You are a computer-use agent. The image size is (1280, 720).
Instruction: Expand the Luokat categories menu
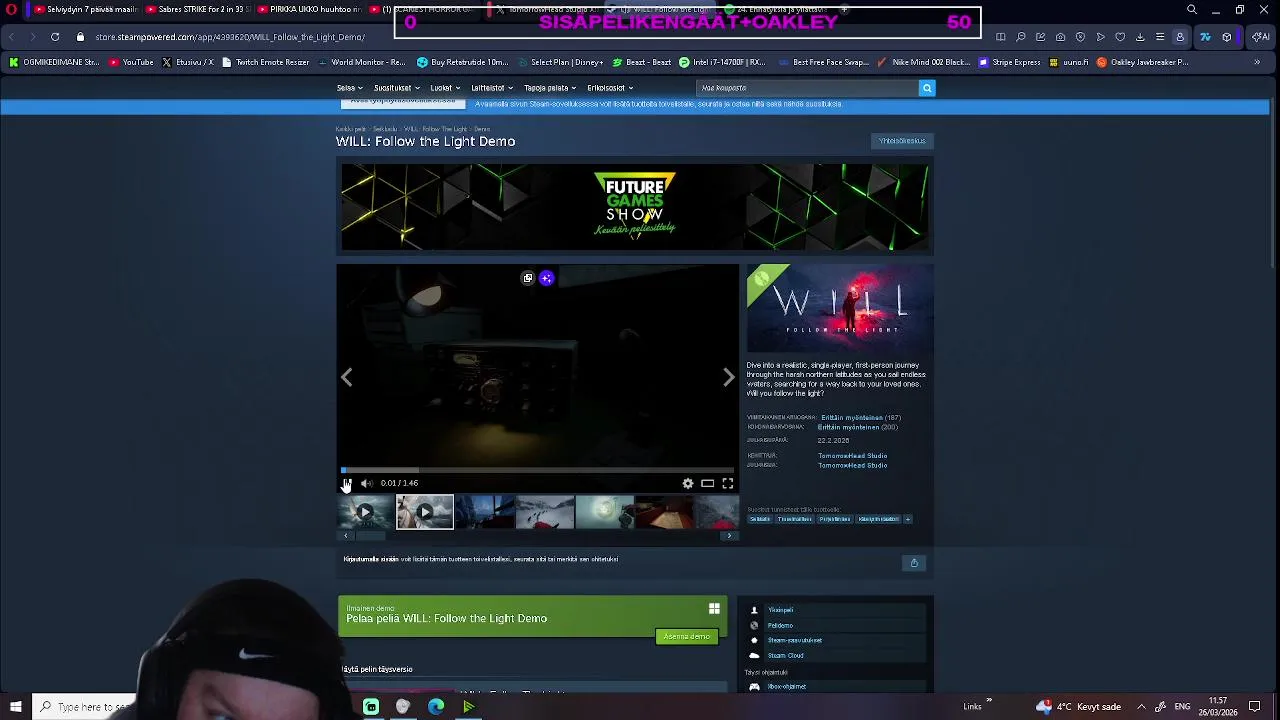point(445,88)
